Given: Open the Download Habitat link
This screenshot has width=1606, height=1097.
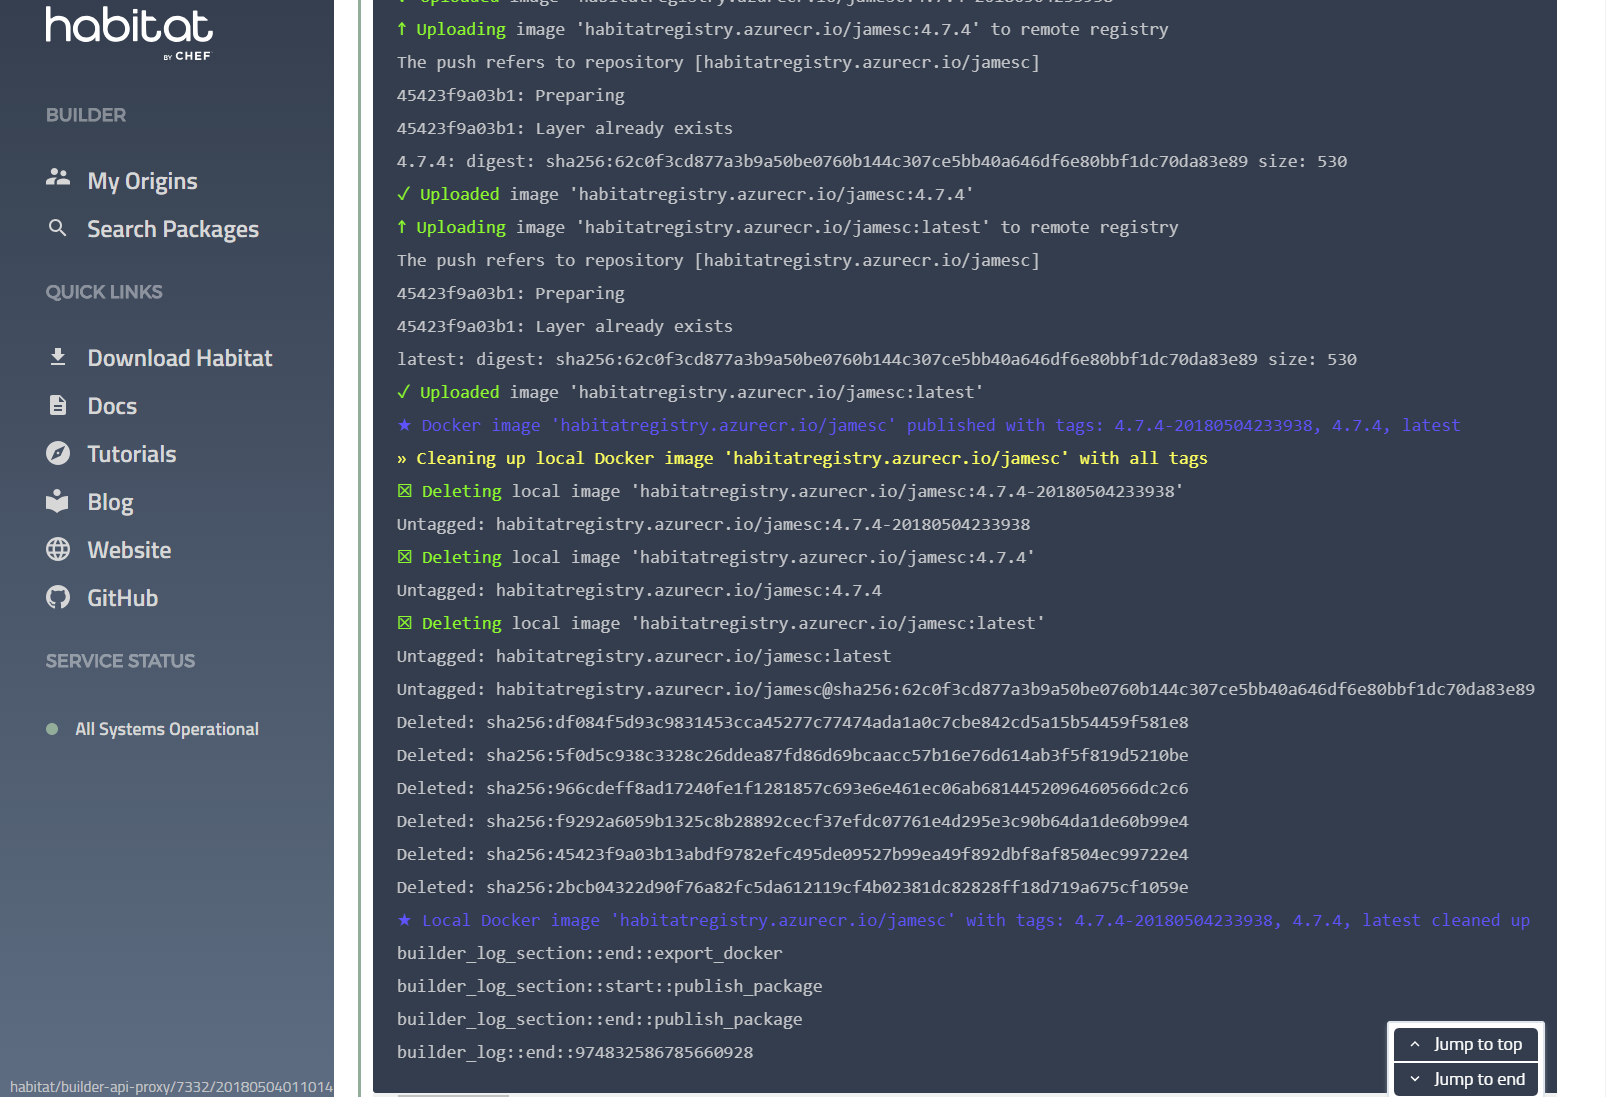Looking at the screenshot, I should [x=179, y=358].
